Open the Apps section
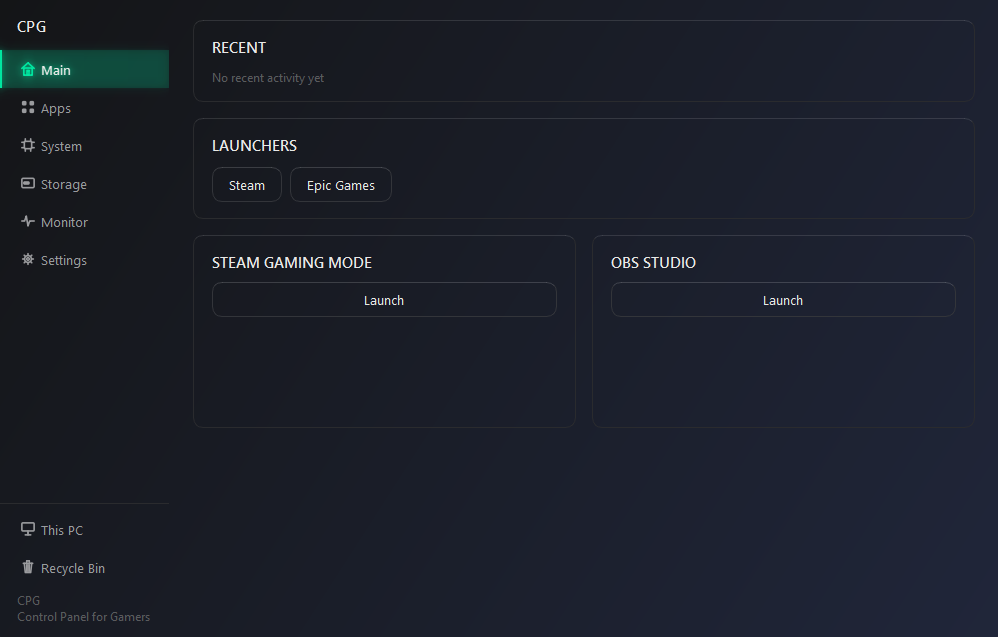Viewport: 998px width, 637px height. (x=85, y=108)
